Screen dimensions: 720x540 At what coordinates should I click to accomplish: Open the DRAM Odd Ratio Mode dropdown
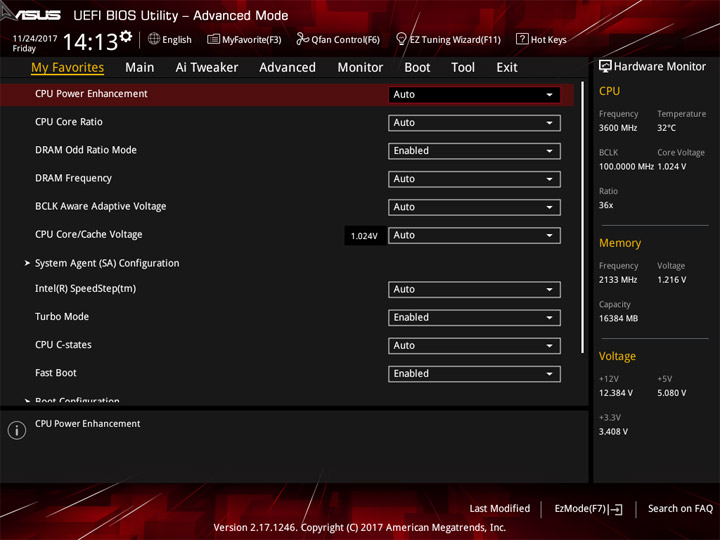coord(474,151)
